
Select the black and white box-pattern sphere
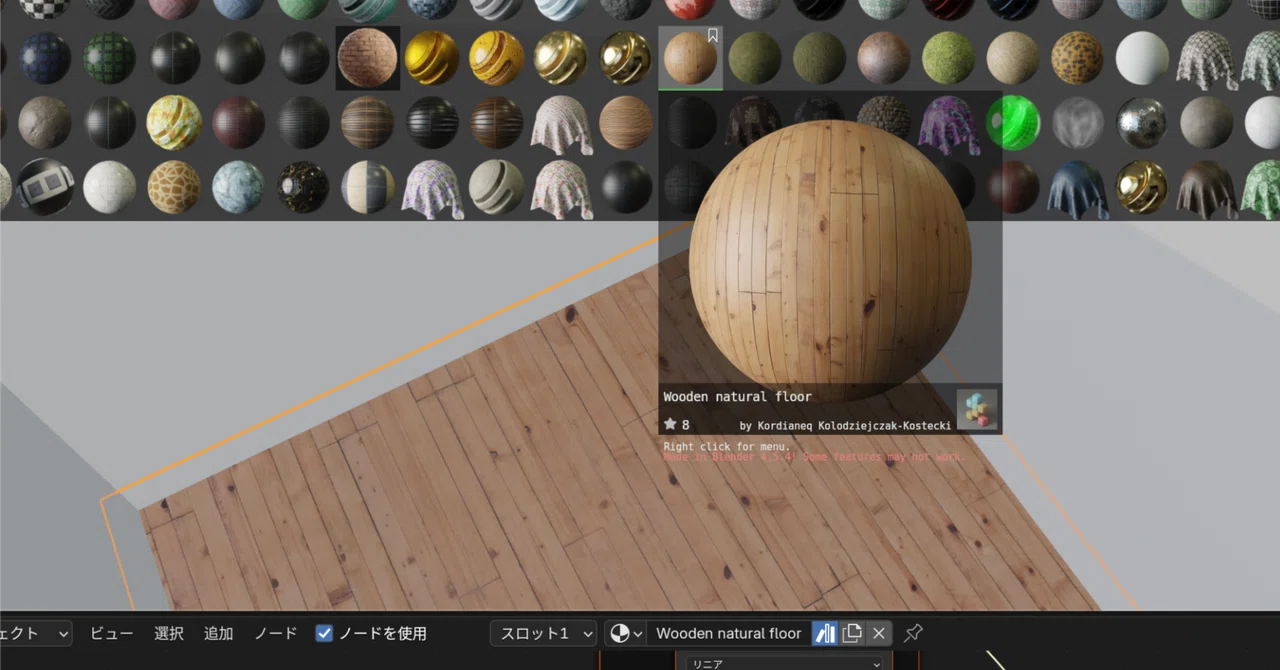(44, 187)
